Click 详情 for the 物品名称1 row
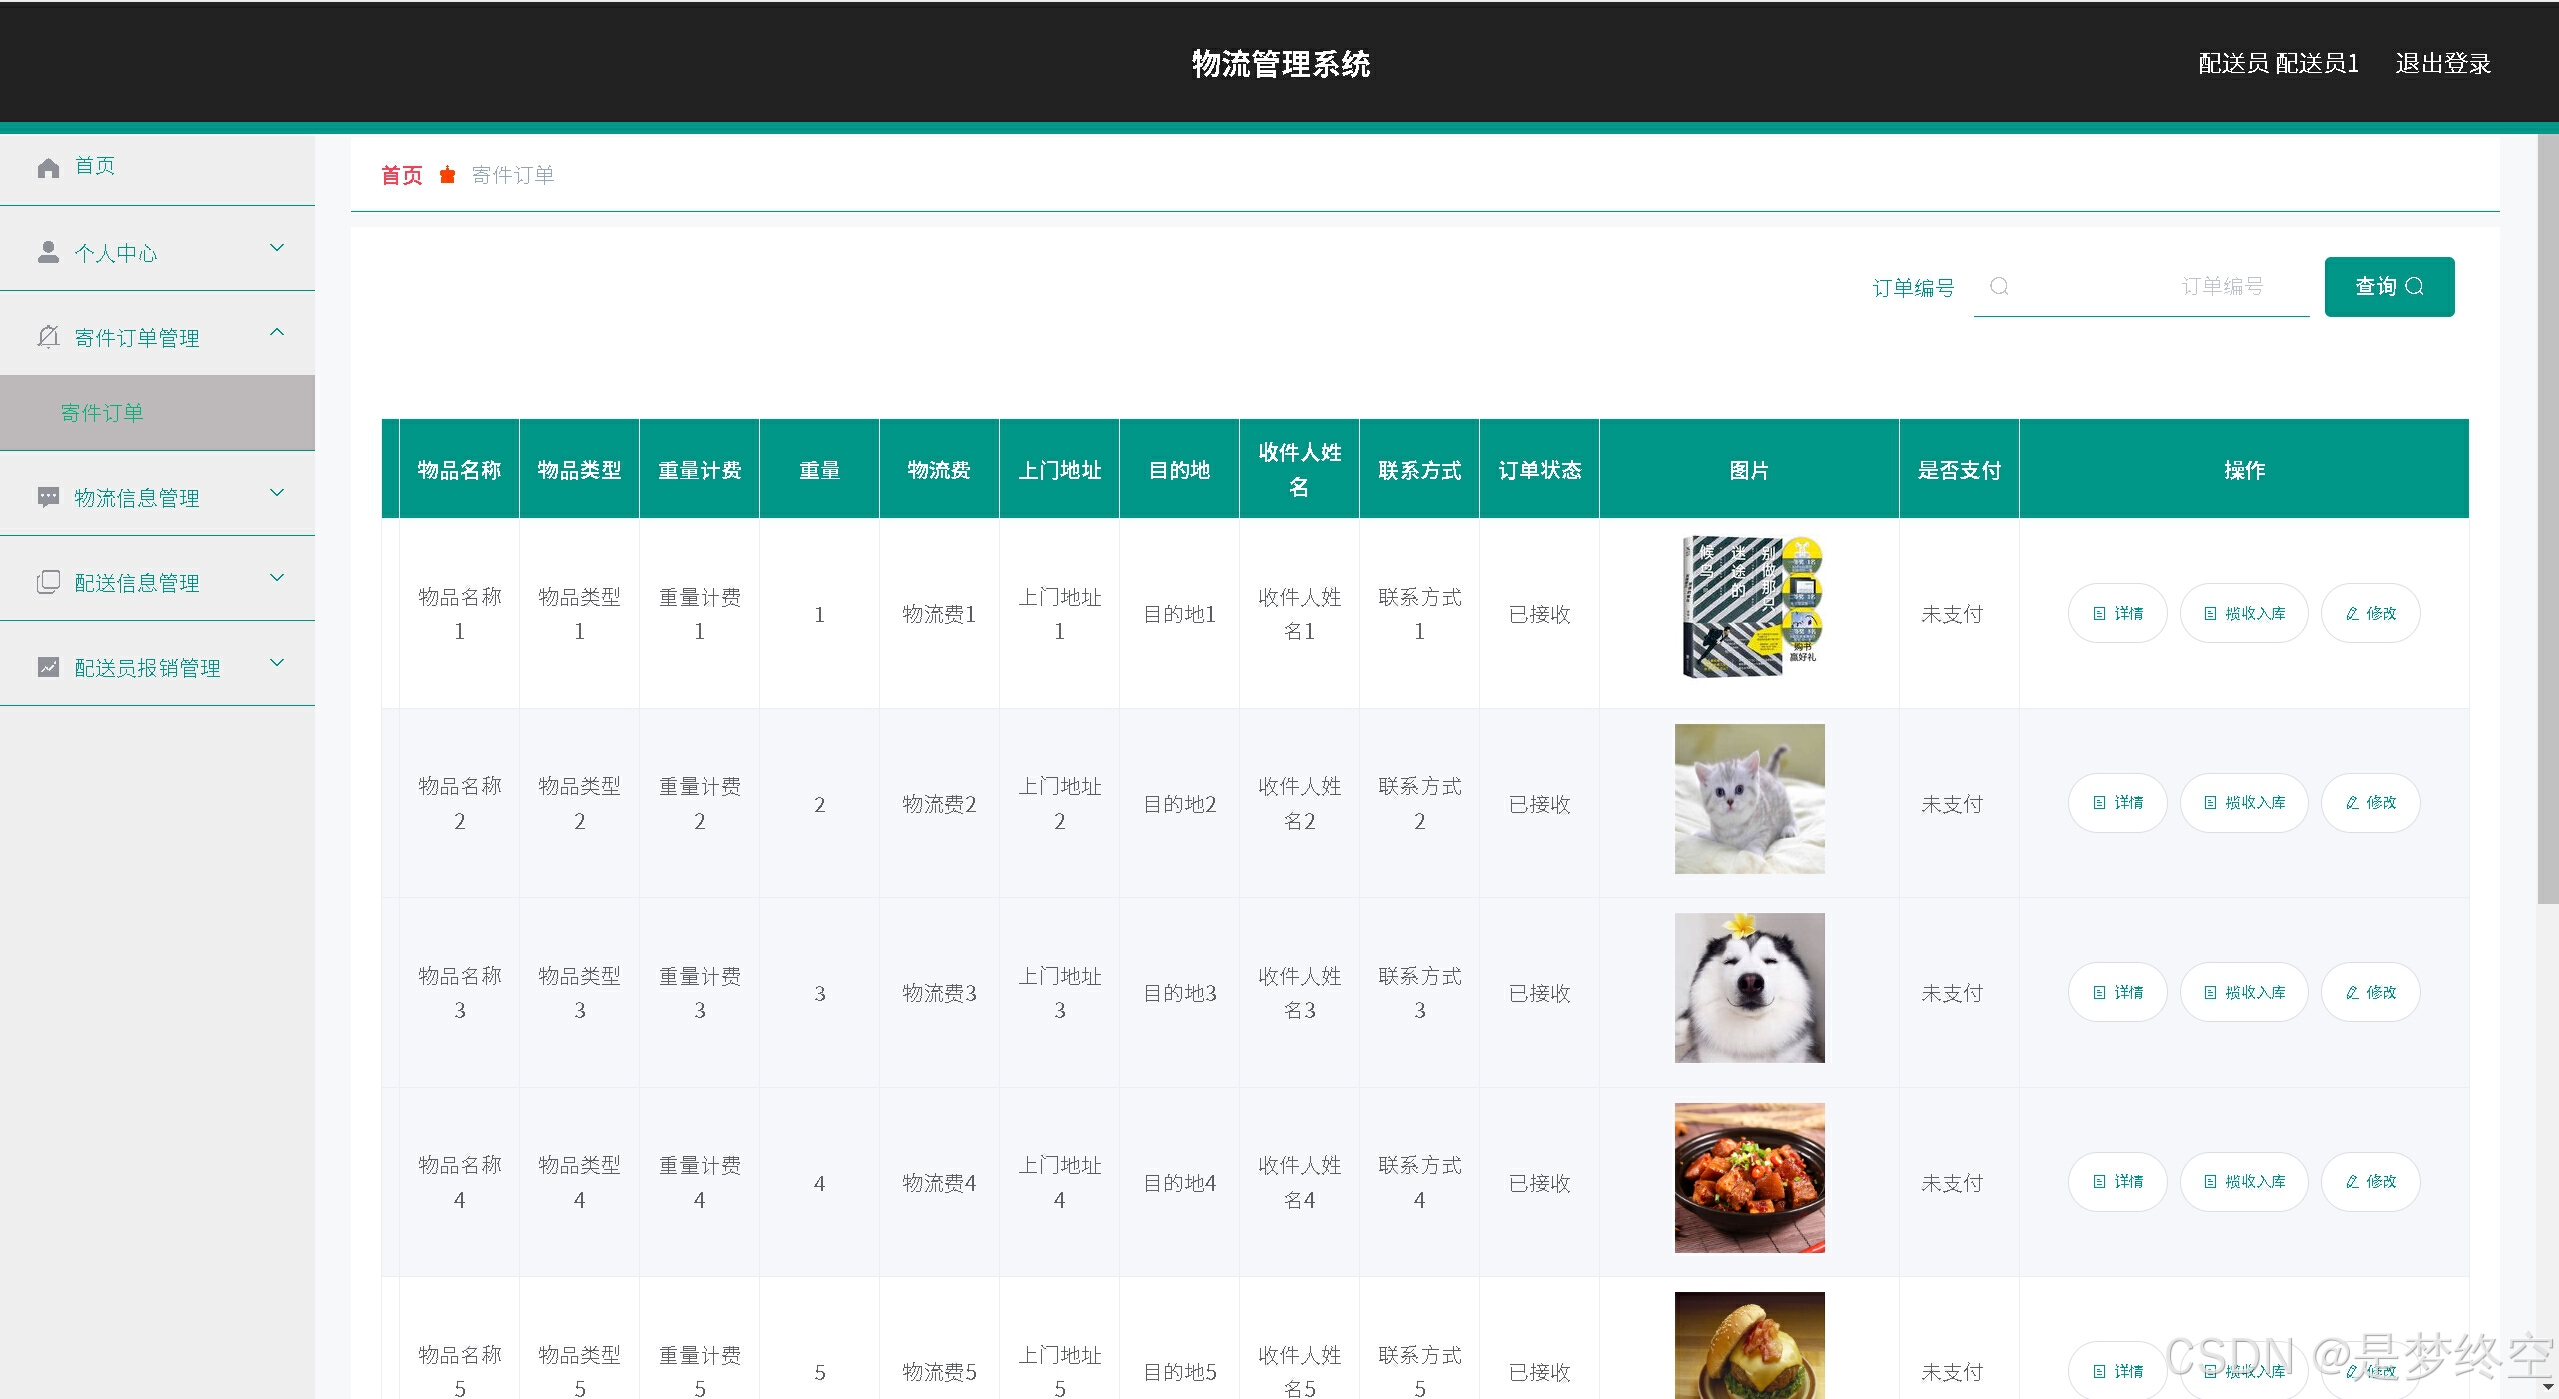 2117,613
